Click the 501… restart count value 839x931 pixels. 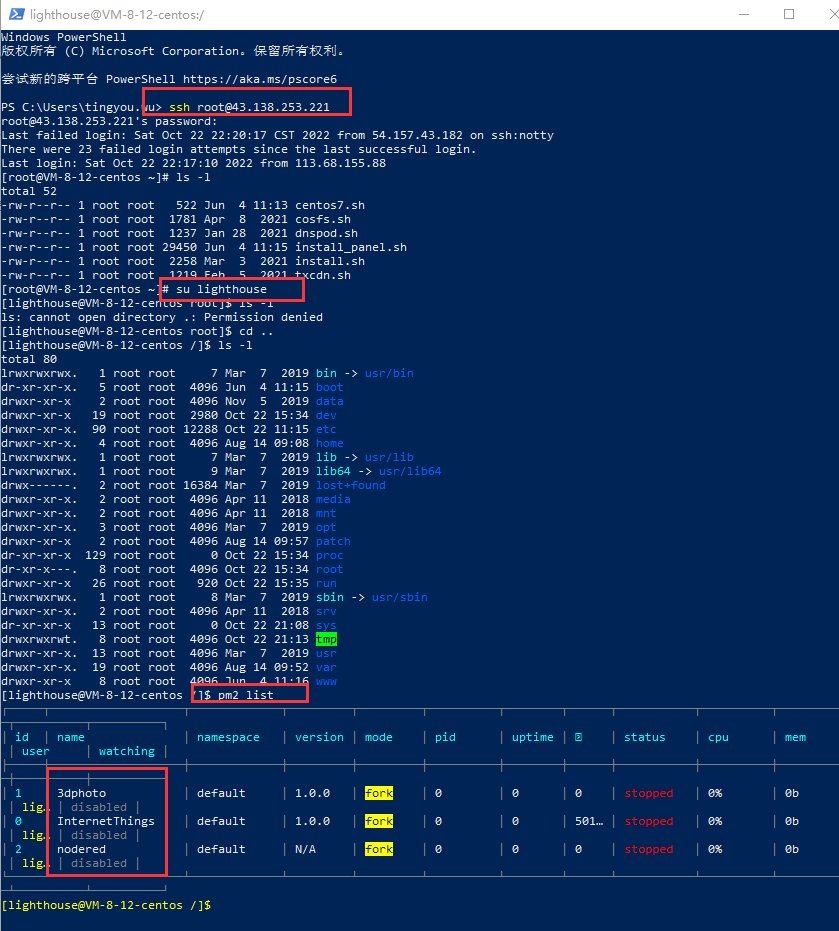pos(588,821)
